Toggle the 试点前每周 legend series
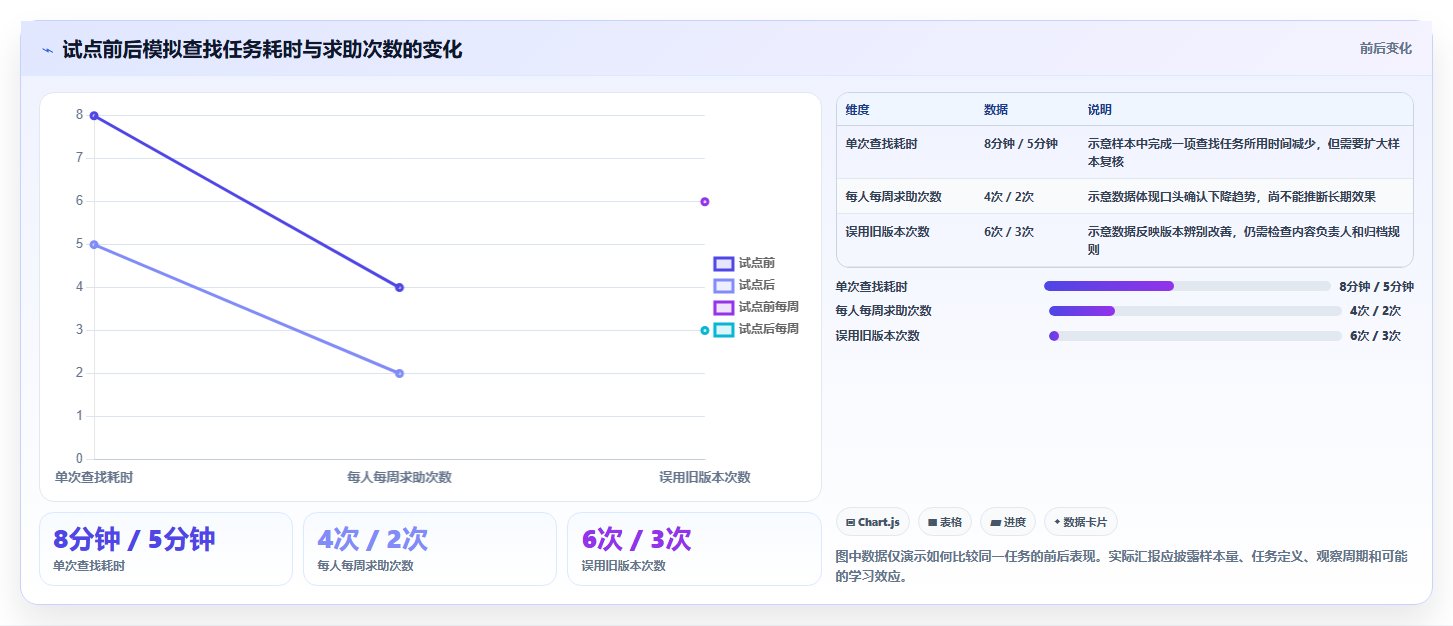Viewport: 1453px width, 626px height. click(x=756, y=307)
